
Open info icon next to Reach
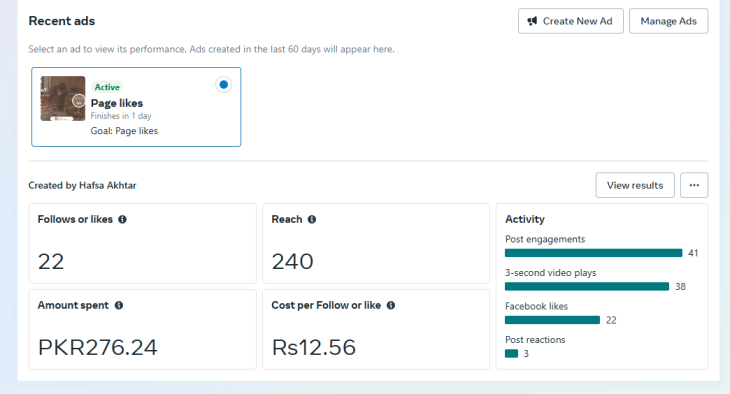tap(312, 219)
